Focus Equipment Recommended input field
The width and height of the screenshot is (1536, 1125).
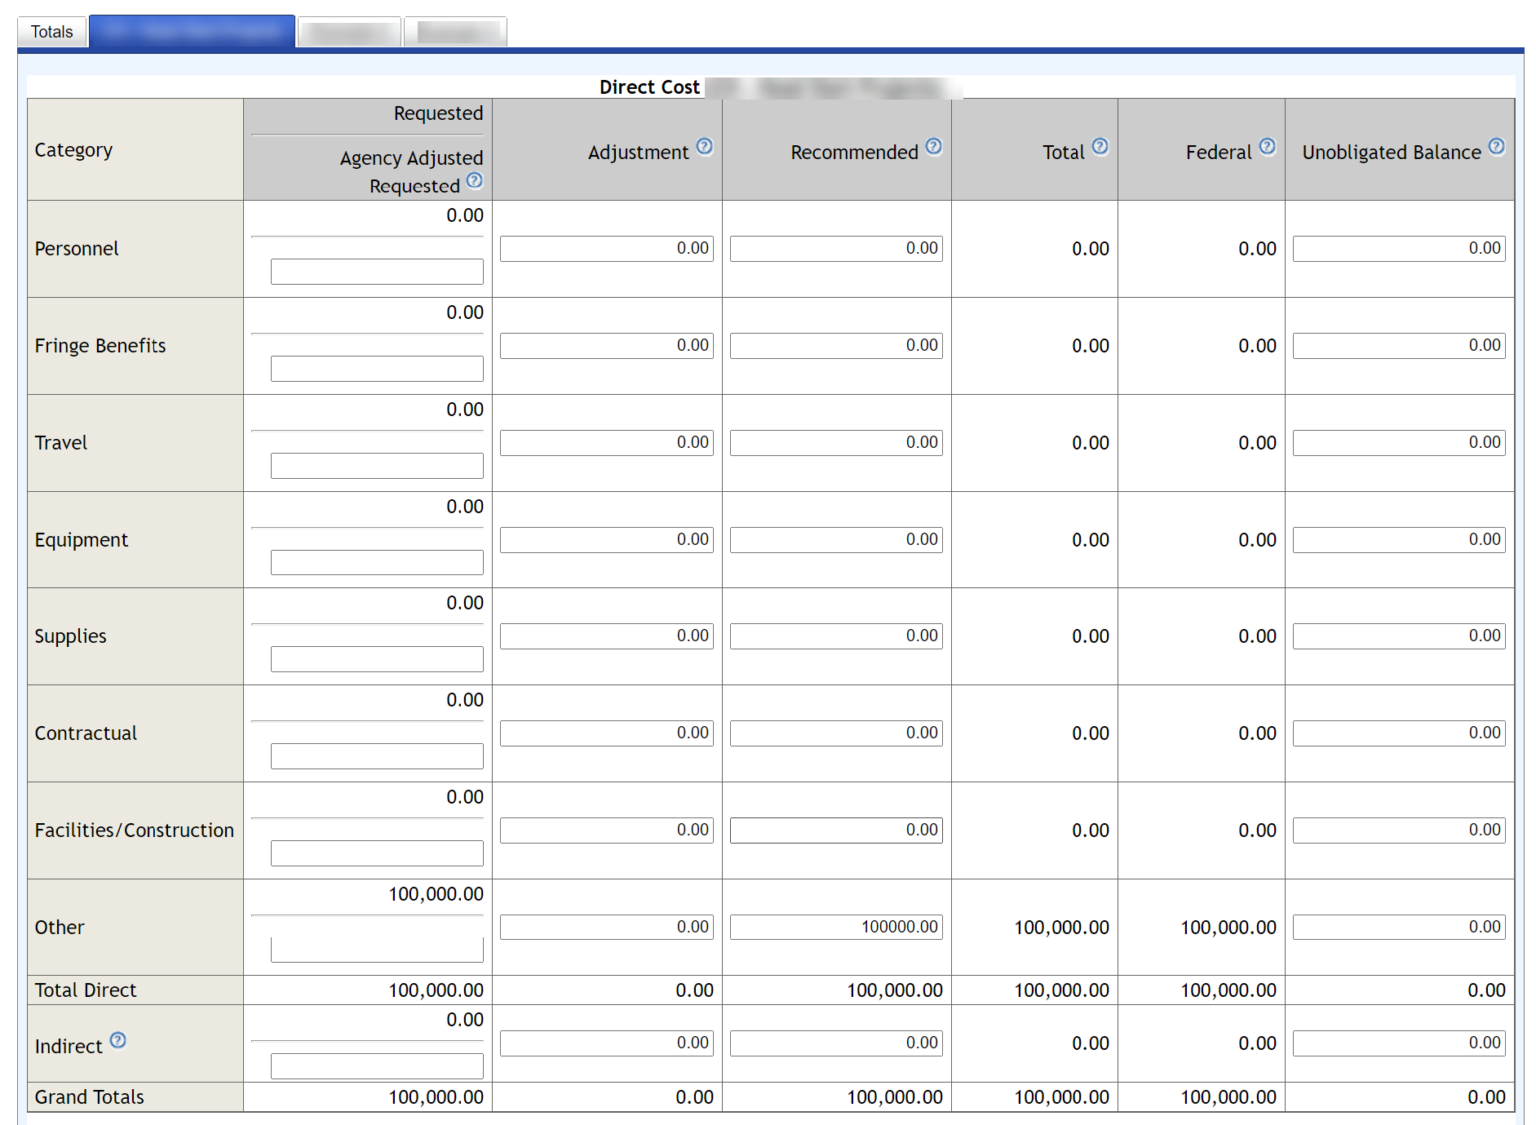point(836,540)
